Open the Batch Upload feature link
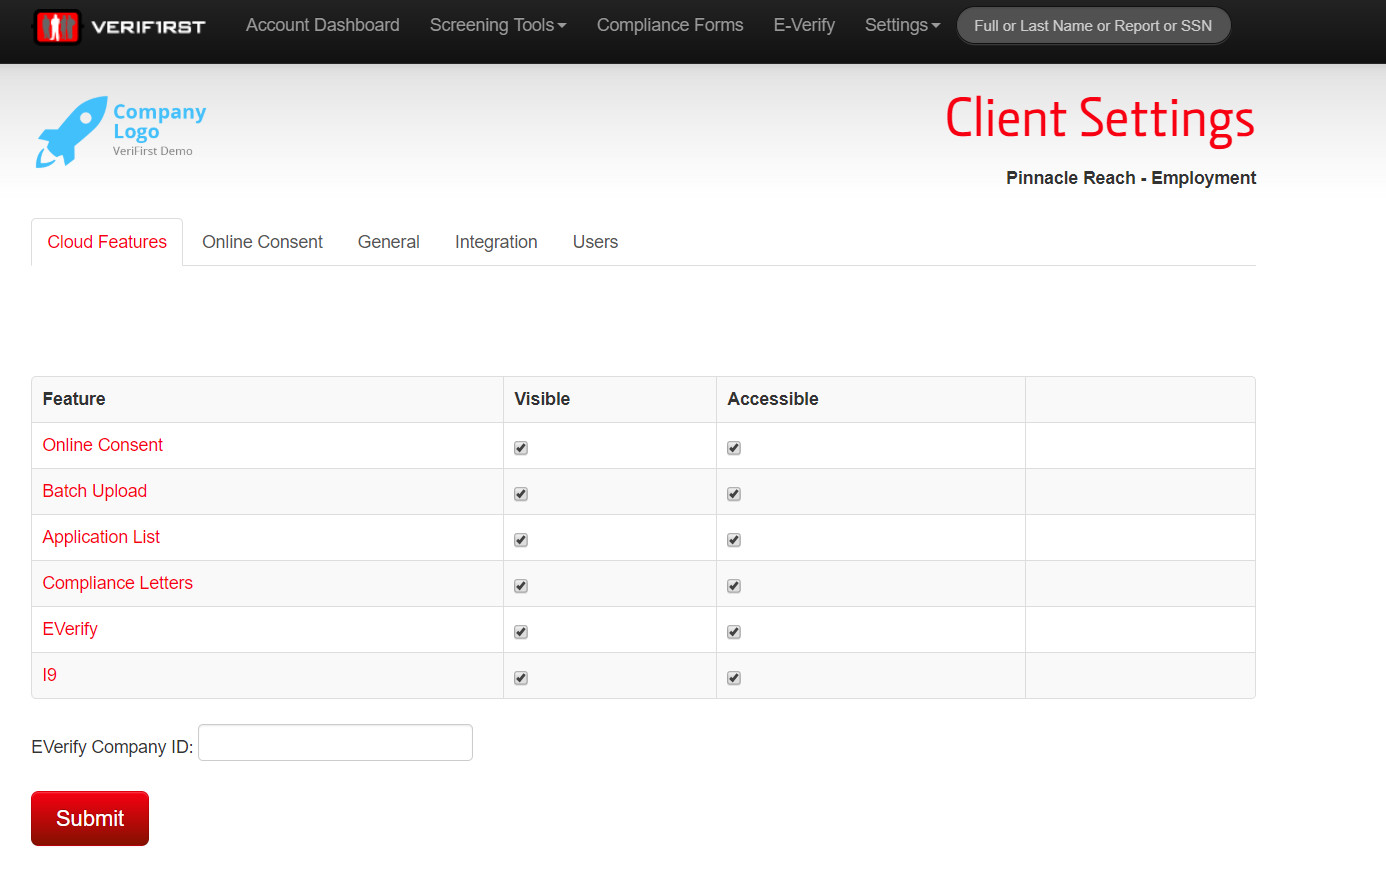 (94, 491)
